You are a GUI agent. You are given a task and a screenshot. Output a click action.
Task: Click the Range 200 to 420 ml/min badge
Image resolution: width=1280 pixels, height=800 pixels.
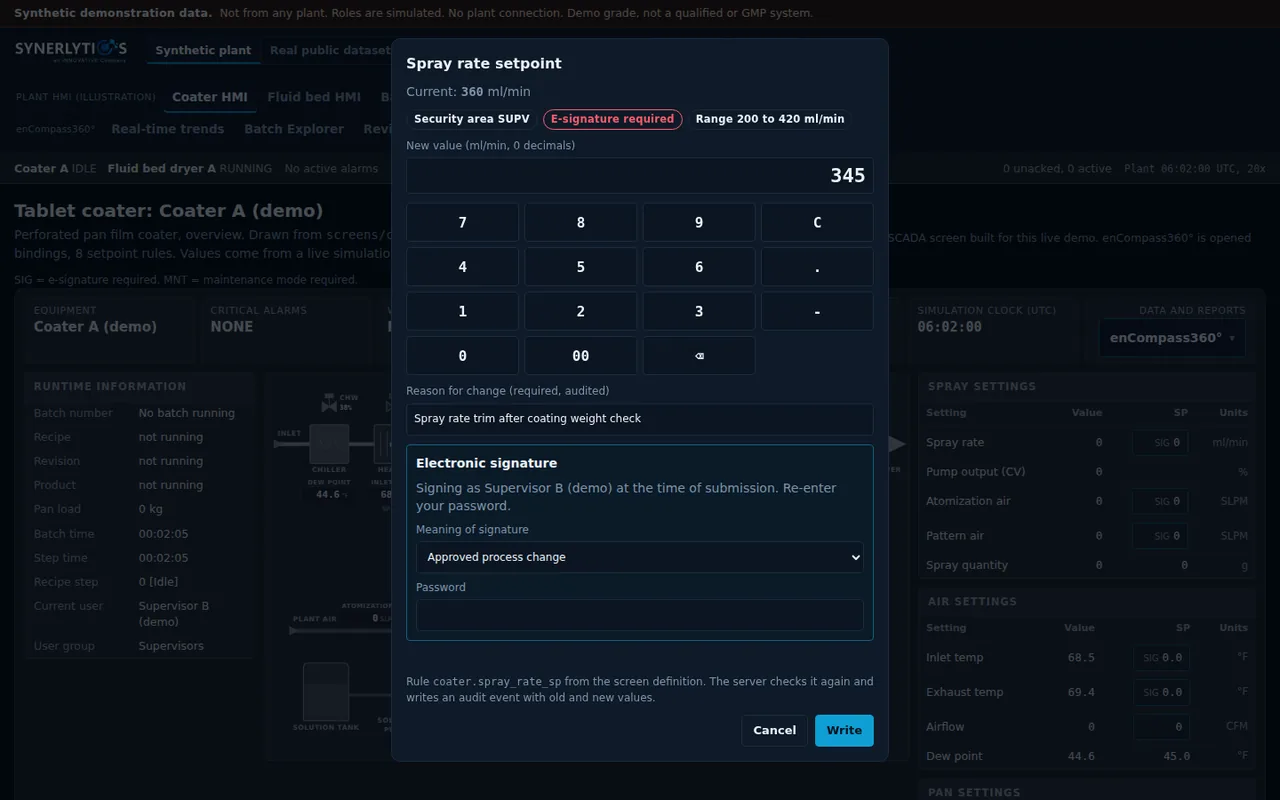point(770,119)
